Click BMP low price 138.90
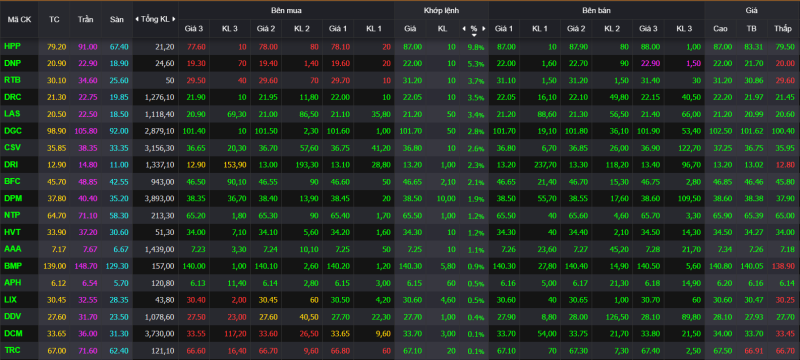 pos(783,266)
